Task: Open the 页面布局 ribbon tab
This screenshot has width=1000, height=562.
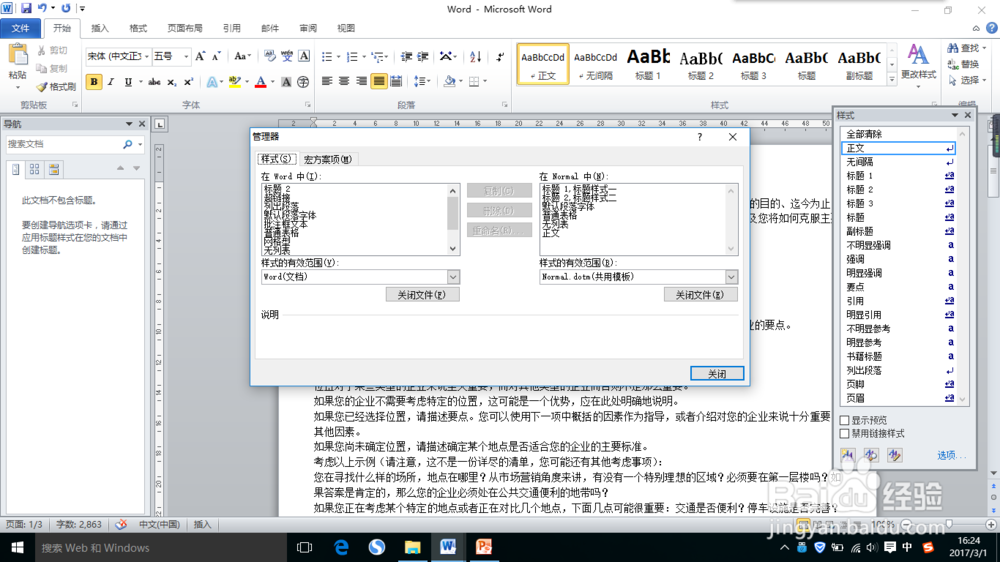Action: coord(184,28)
